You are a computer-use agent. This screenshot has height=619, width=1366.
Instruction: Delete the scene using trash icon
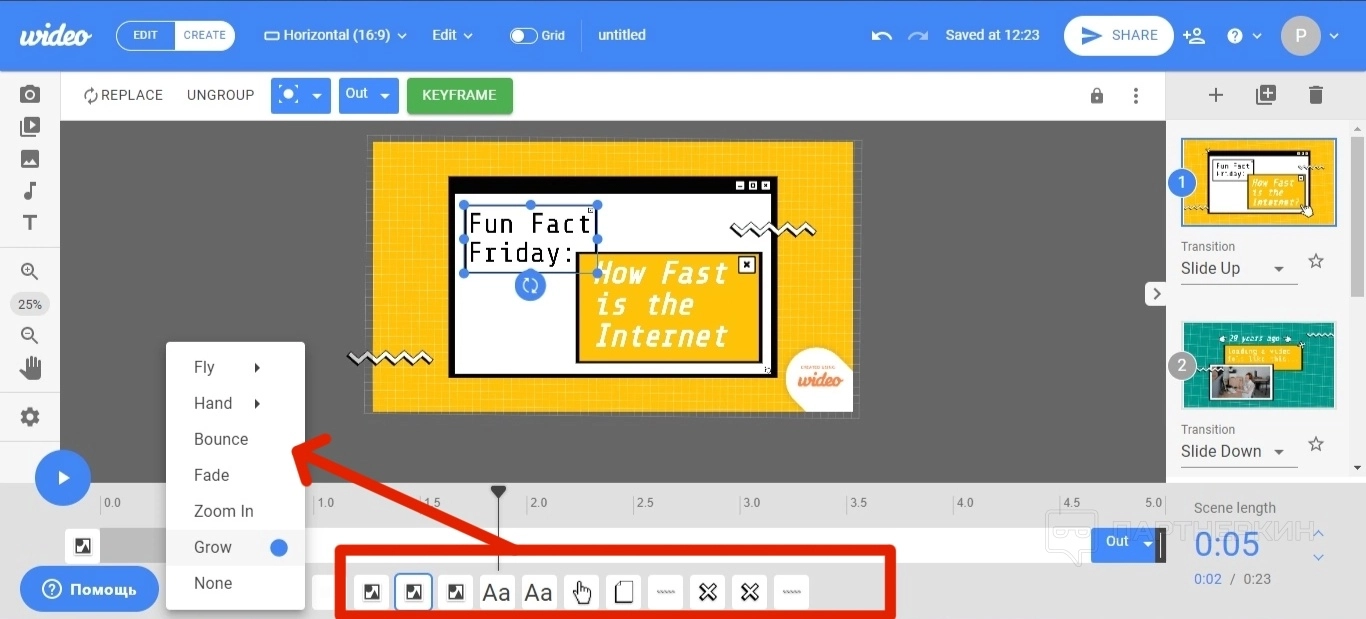(x=1315, y=95)
